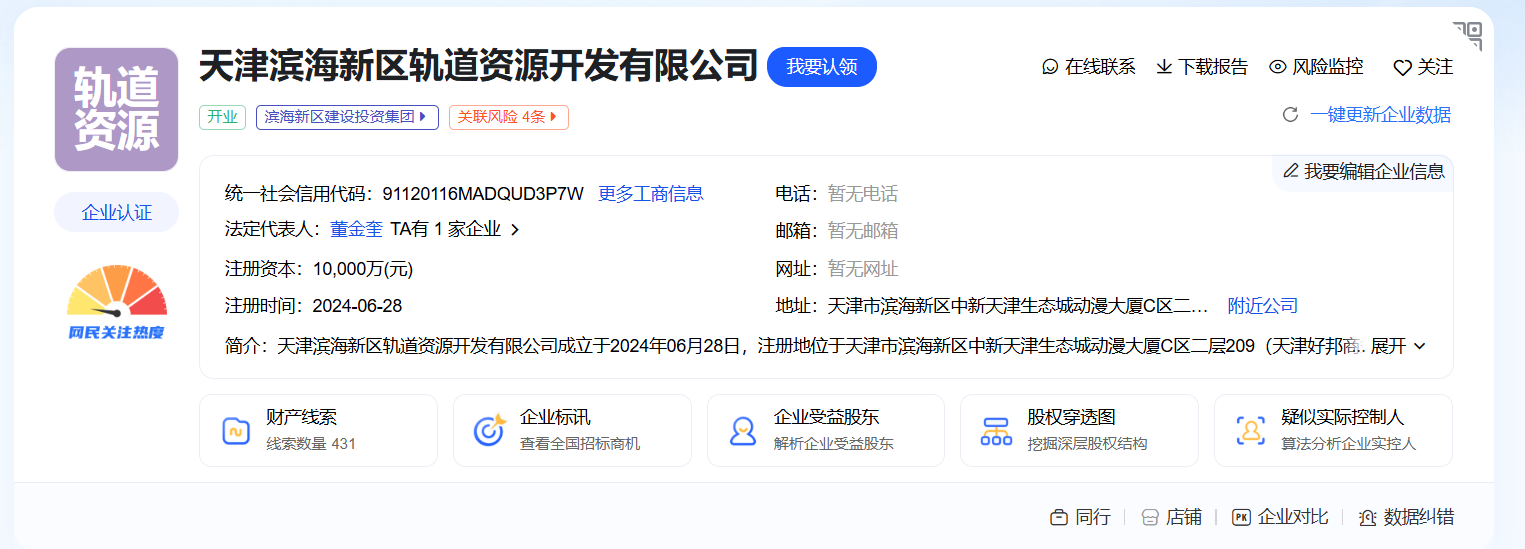
Task: Select the company name heading
Action: pyautogui.click(x=478, y=66)
